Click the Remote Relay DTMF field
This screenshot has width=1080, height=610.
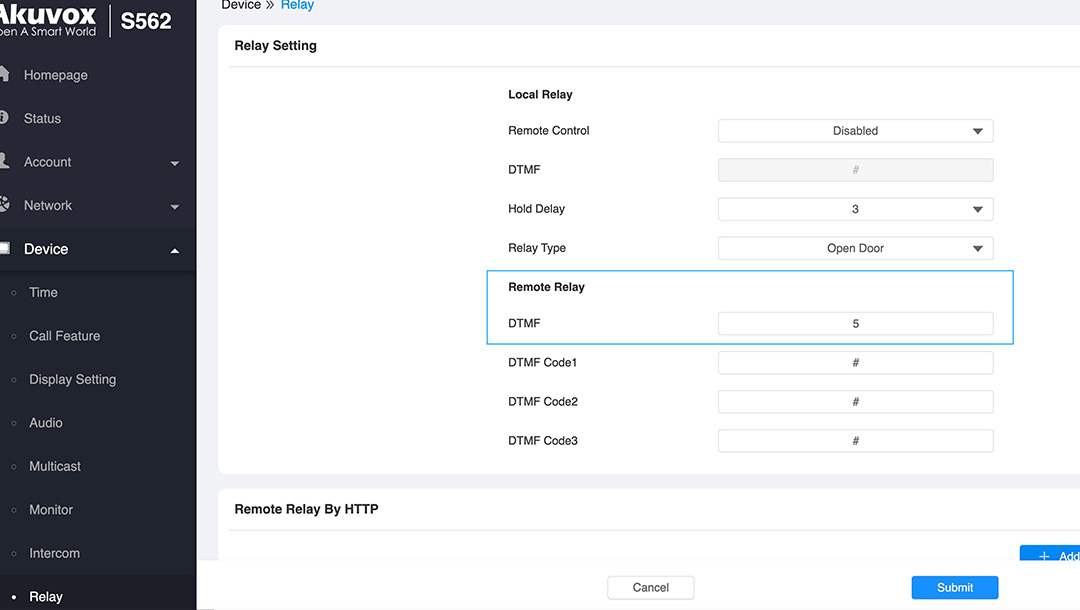855,323
